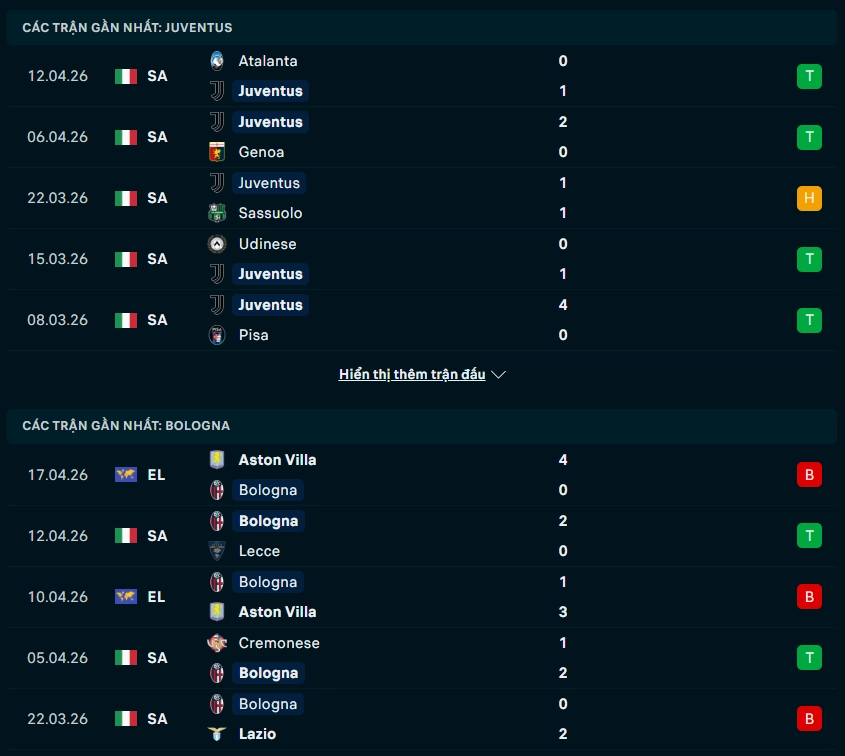The width and height of the screenshot is (845, 756).
Task: Click the red B badge for Aston Villa 4-0 match
Action: click(809, 475)
